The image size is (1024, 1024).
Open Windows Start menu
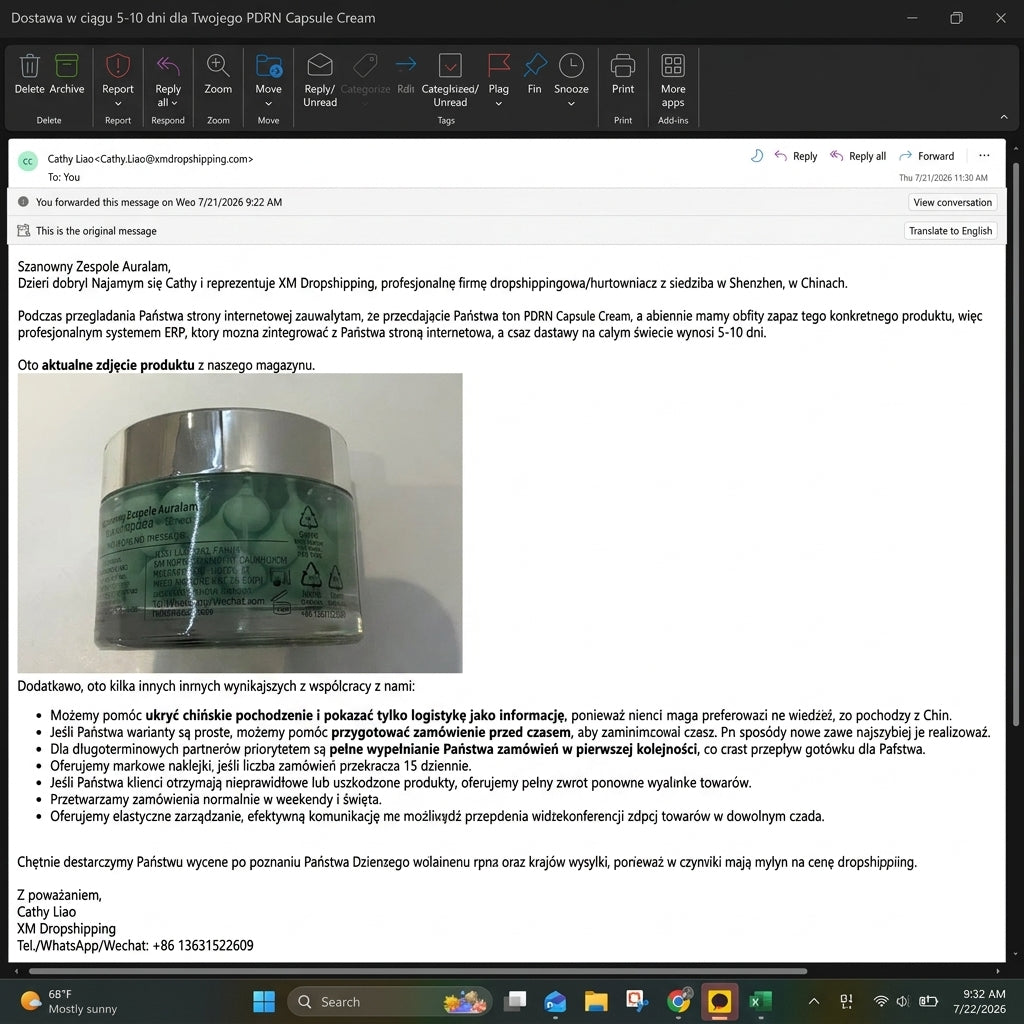pos(264,1001)
